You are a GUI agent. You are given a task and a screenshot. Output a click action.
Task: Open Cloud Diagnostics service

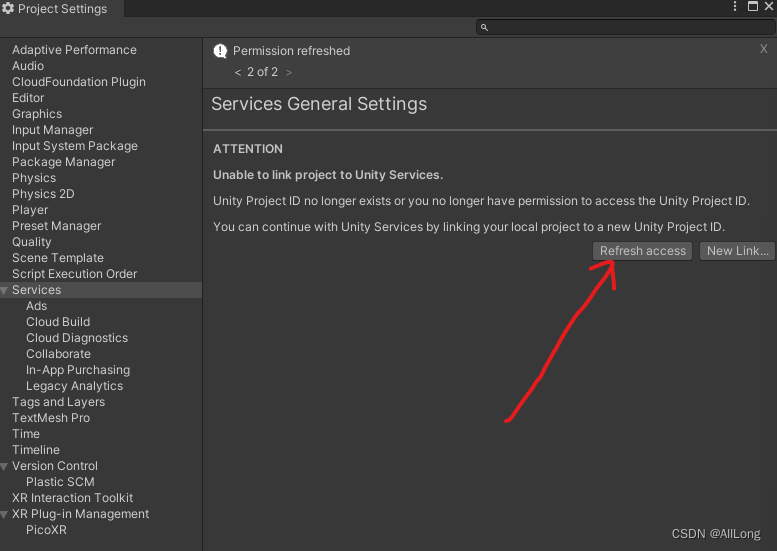coord(77,338)
